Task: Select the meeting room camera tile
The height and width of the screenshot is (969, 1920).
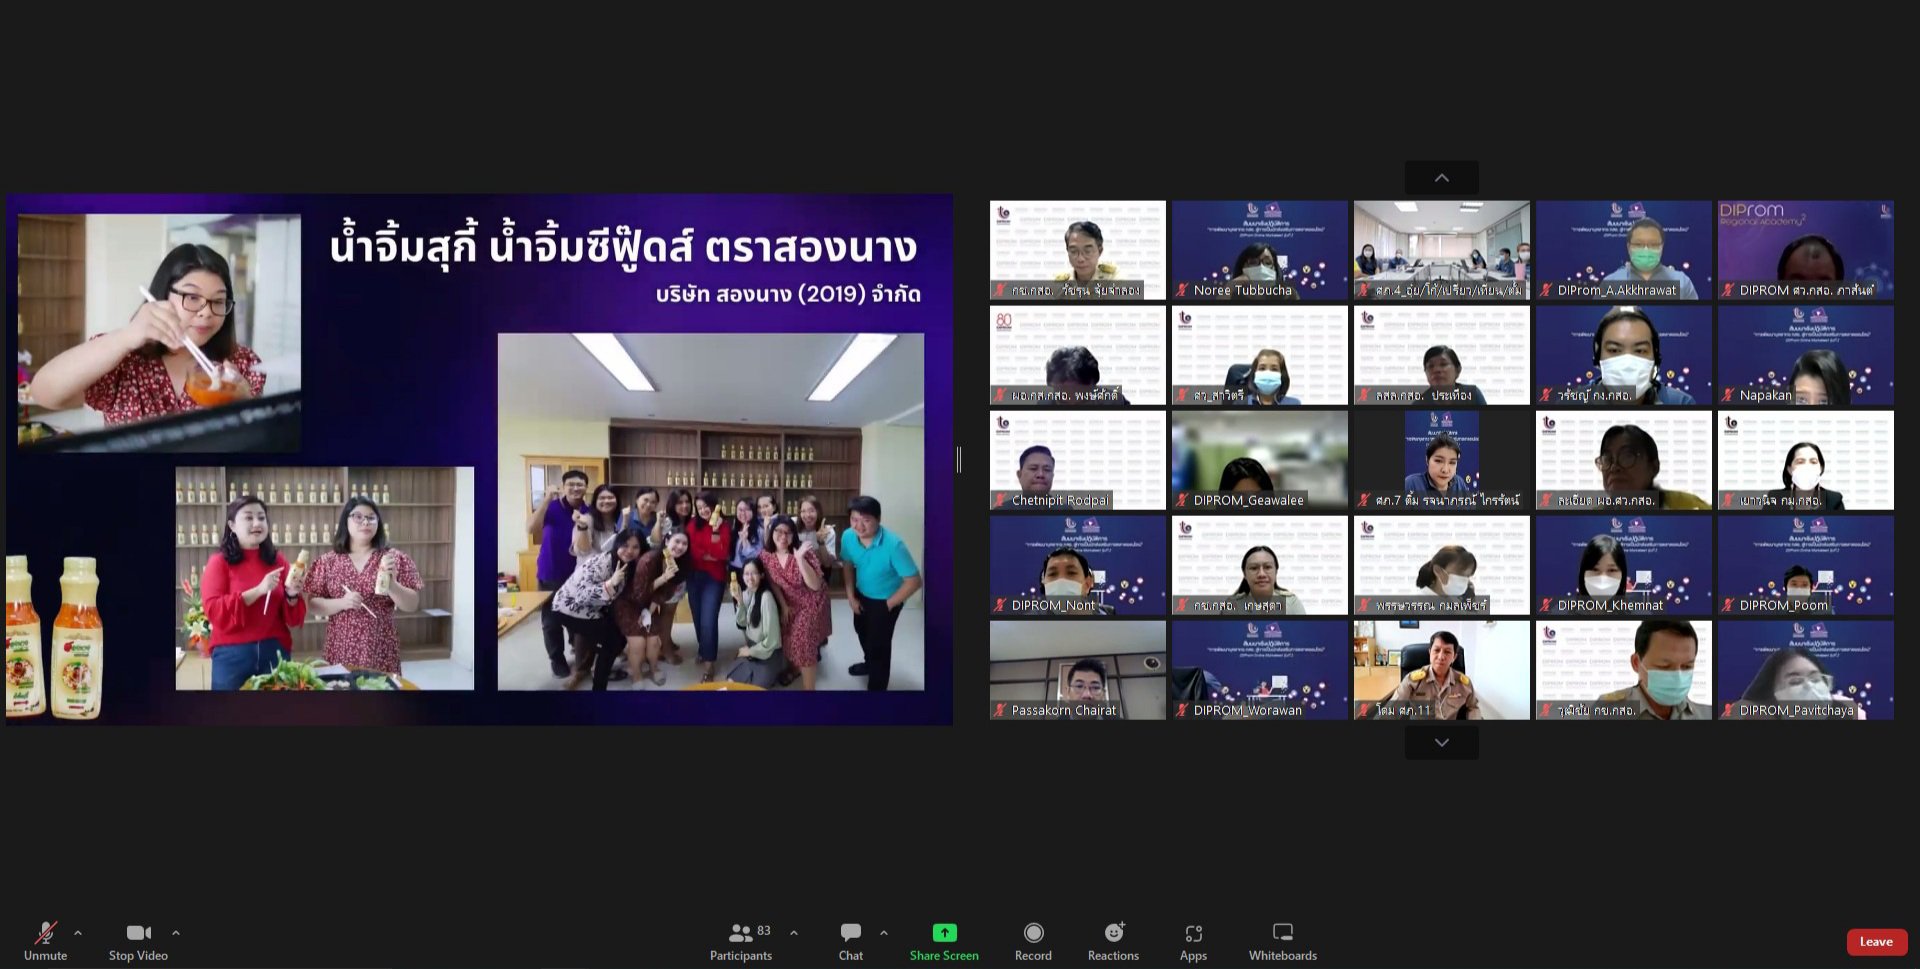Action: point(1442,250)
